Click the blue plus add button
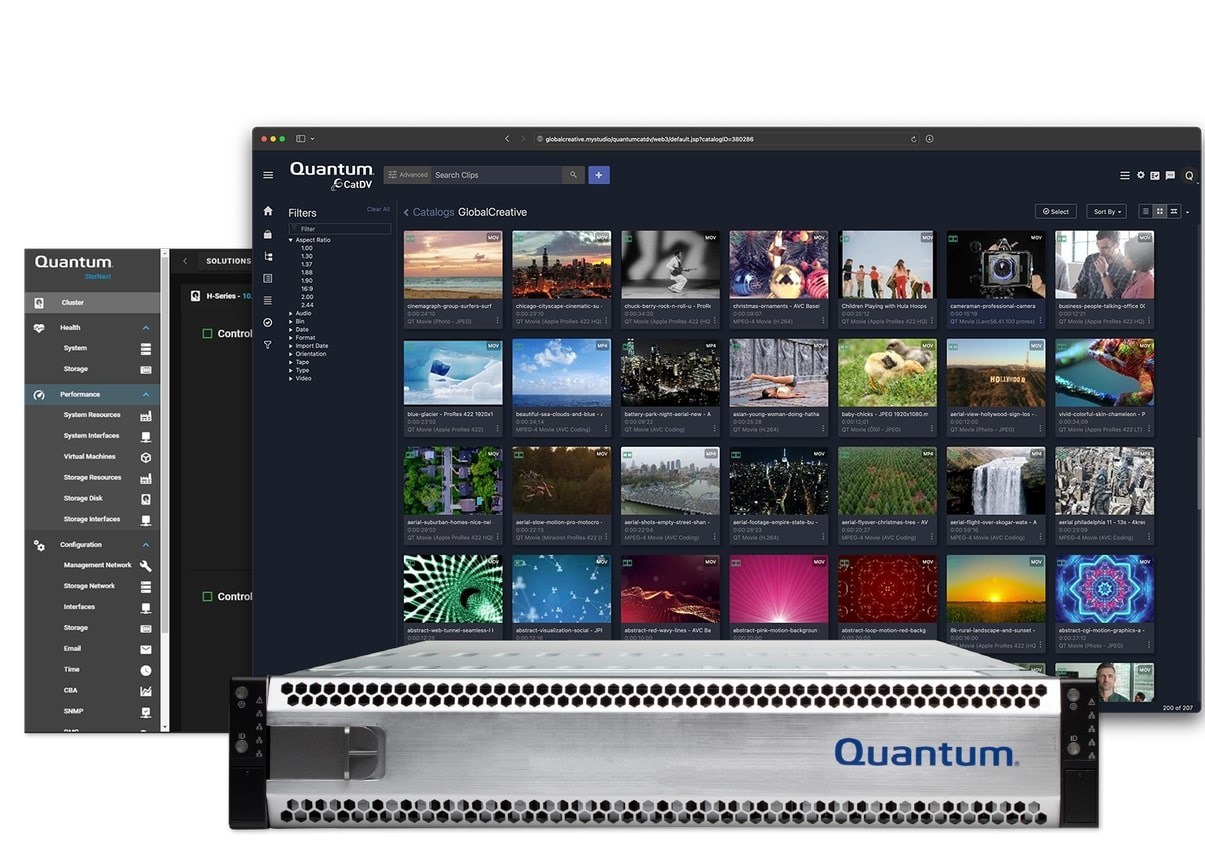Image resolution: width=1205 pixels, height=848 pixels. click(599, 175)
